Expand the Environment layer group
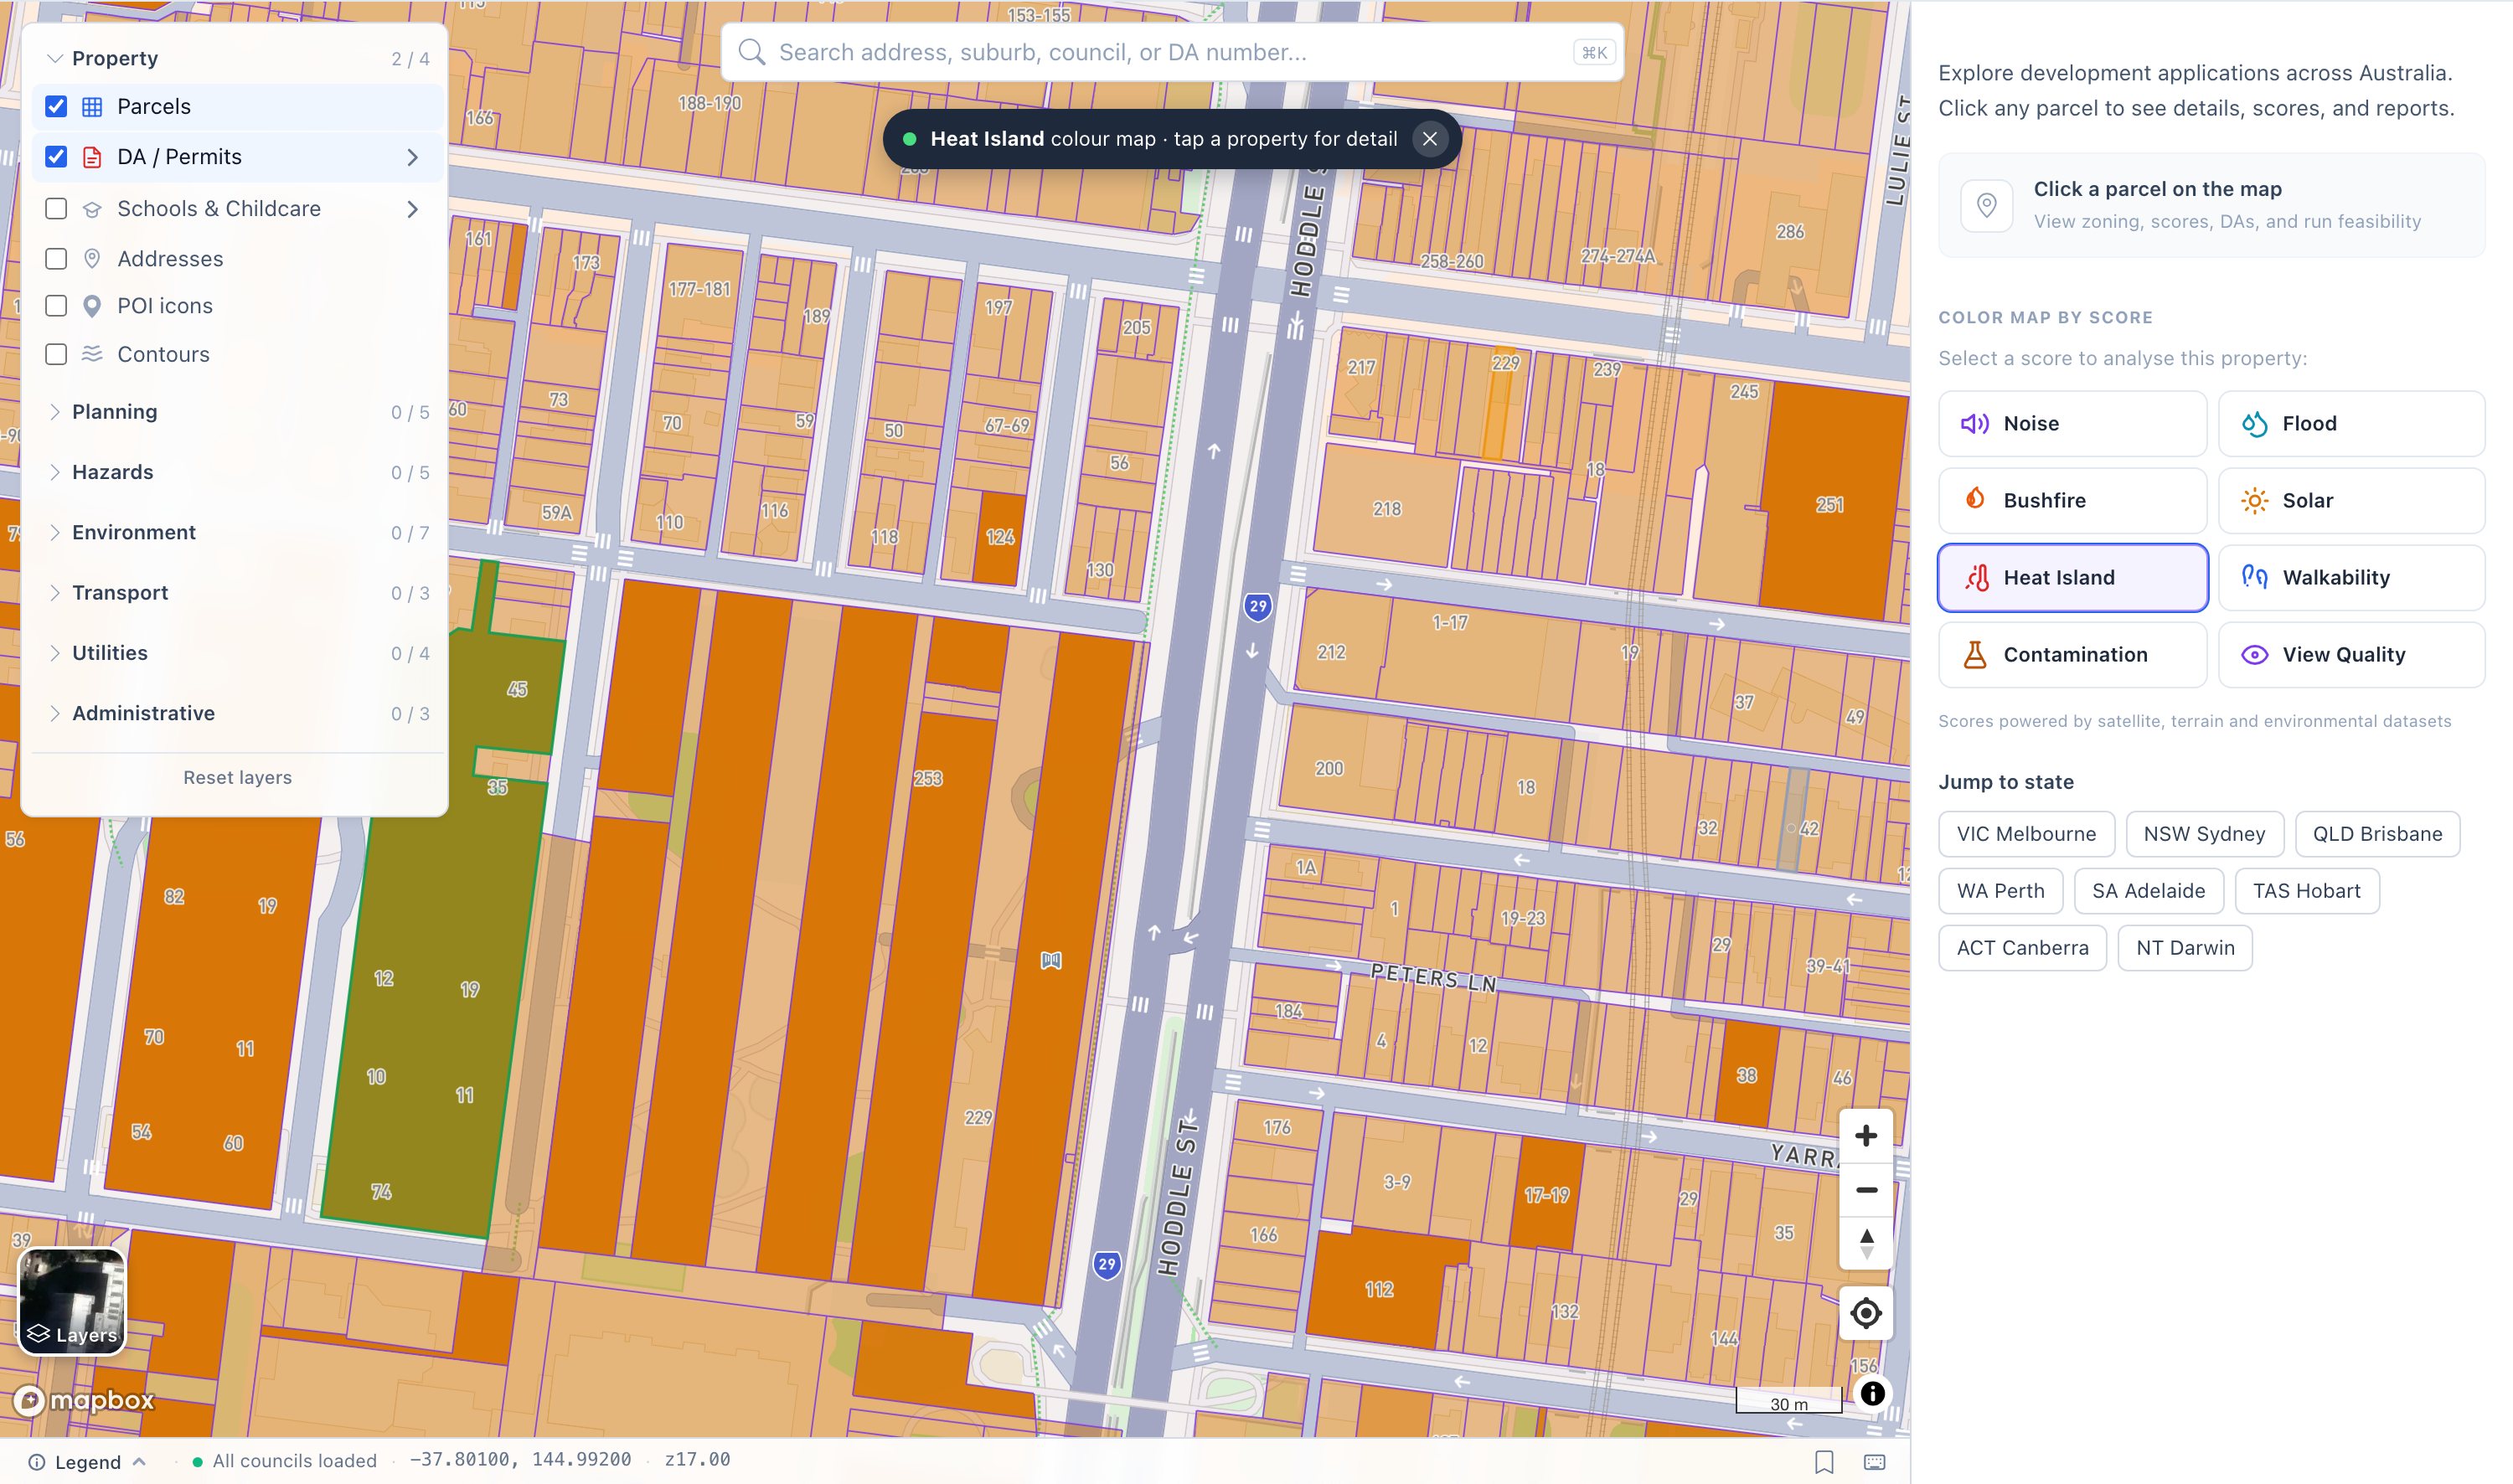 (238, 532)
